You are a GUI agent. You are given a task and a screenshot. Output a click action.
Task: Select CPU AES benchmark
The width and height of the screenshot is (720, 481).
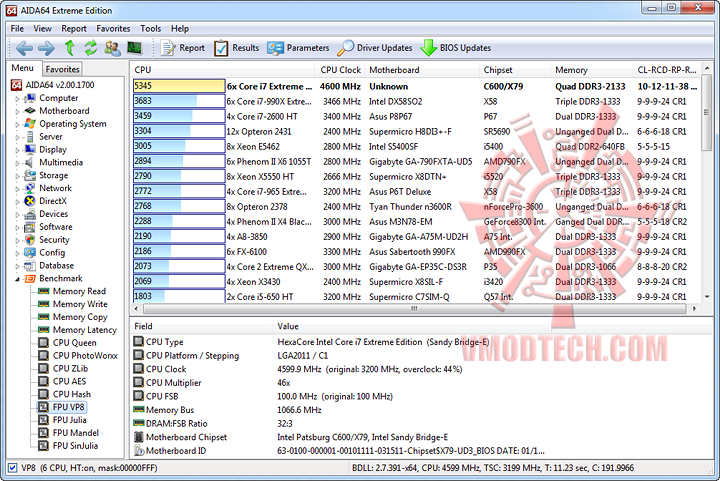(x=69, y=381)
